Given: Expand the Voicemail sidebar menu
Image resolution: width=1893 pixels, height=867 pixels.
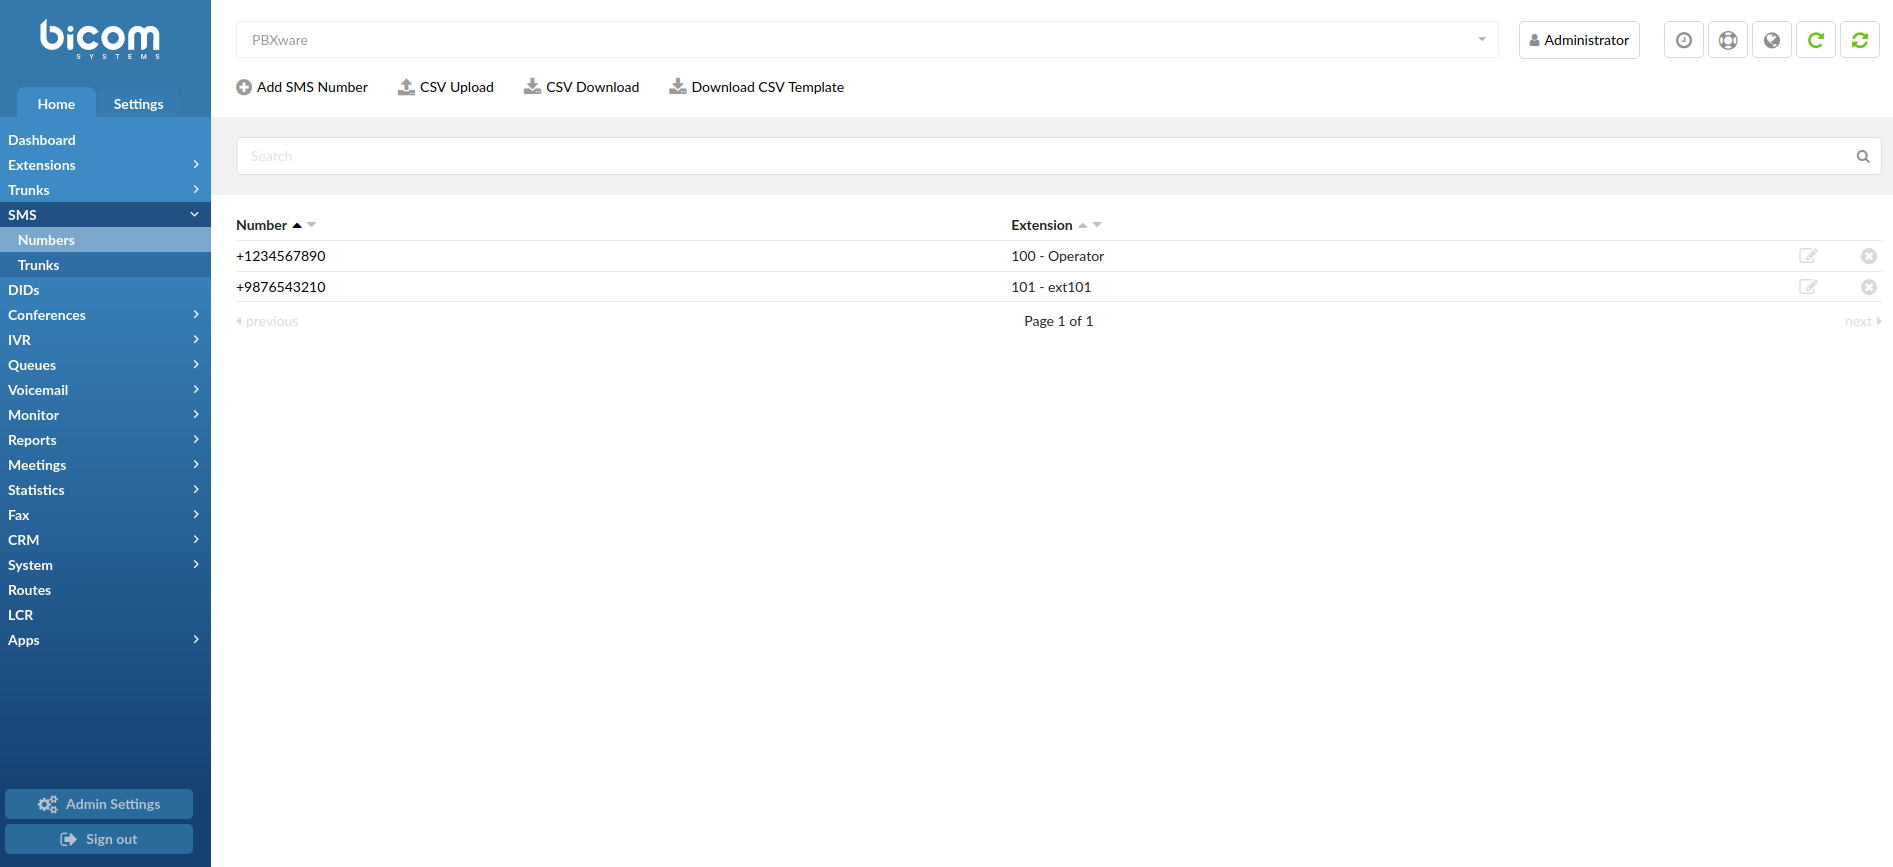Looking at the screenshot, I should tap(105, 390).
